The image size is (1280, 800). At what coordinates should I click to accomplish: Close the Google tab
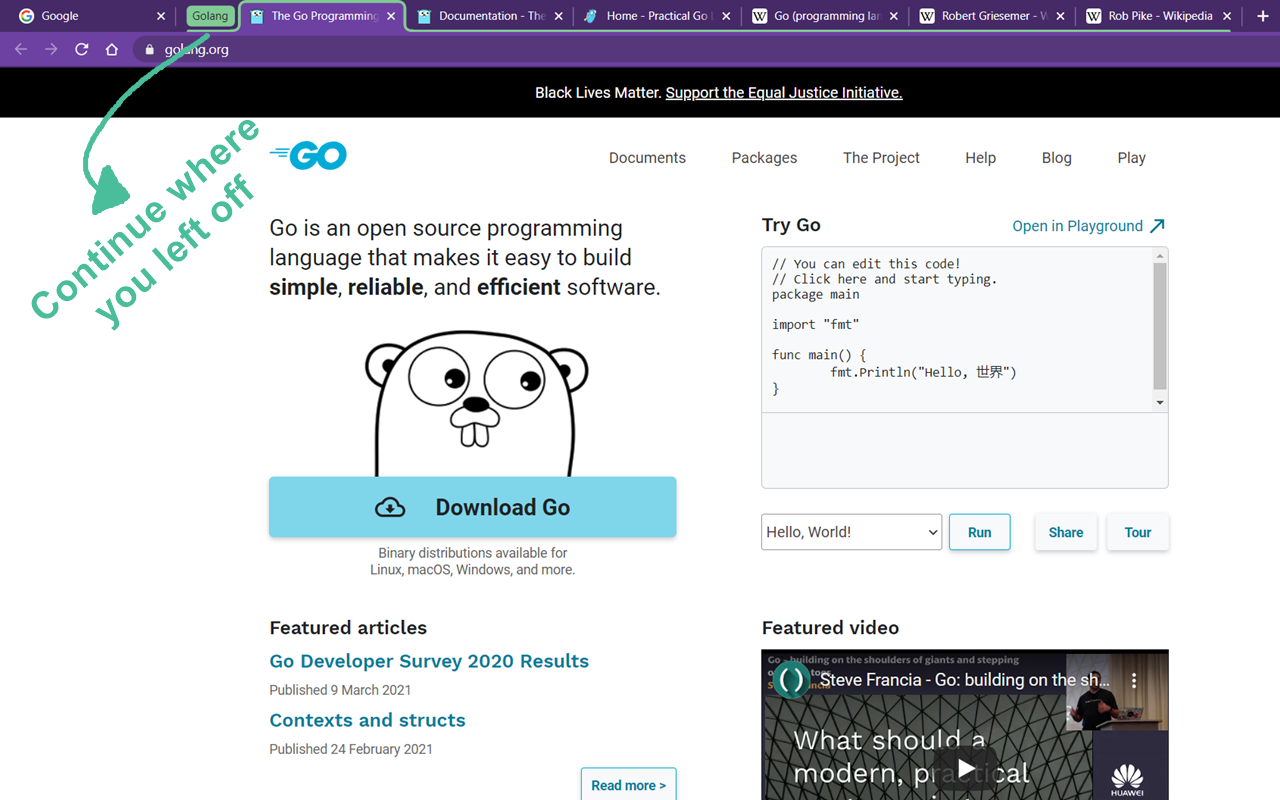tap(161, 16)
